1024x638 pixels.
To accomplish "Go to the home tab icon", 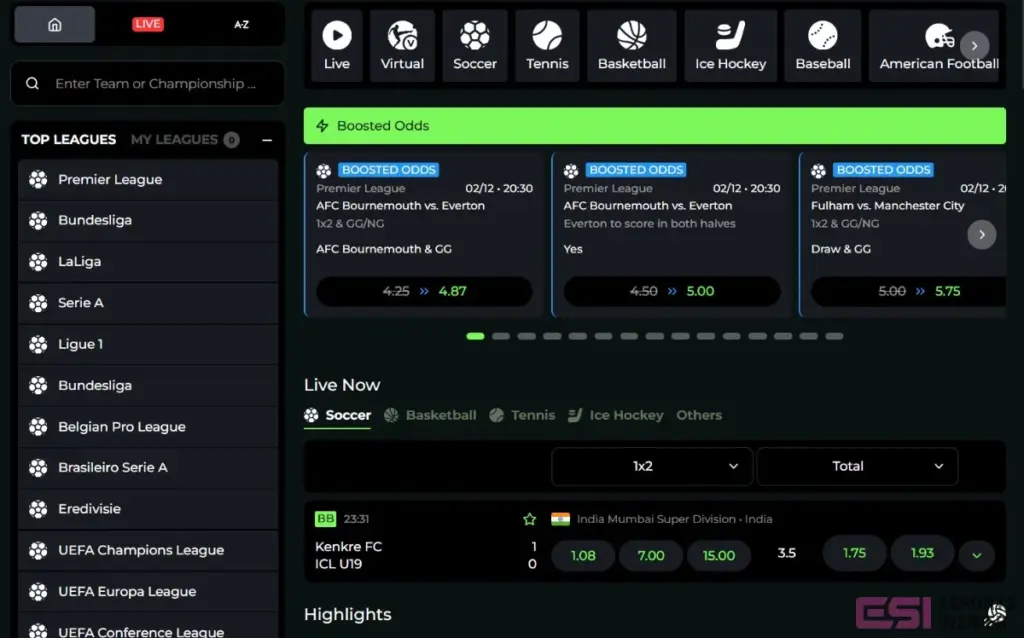I will click(x=55, y=25).
